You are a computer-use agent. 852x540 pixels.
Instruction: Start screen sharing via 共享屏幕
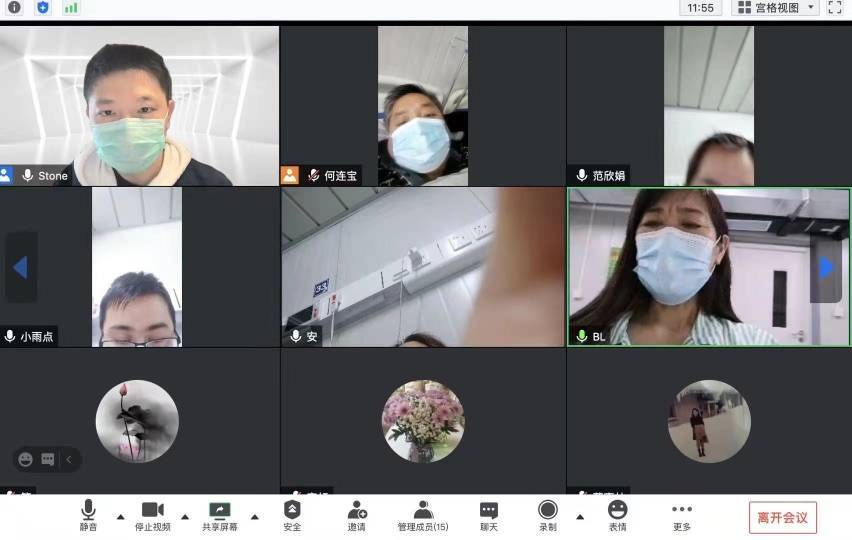[220, 516]
